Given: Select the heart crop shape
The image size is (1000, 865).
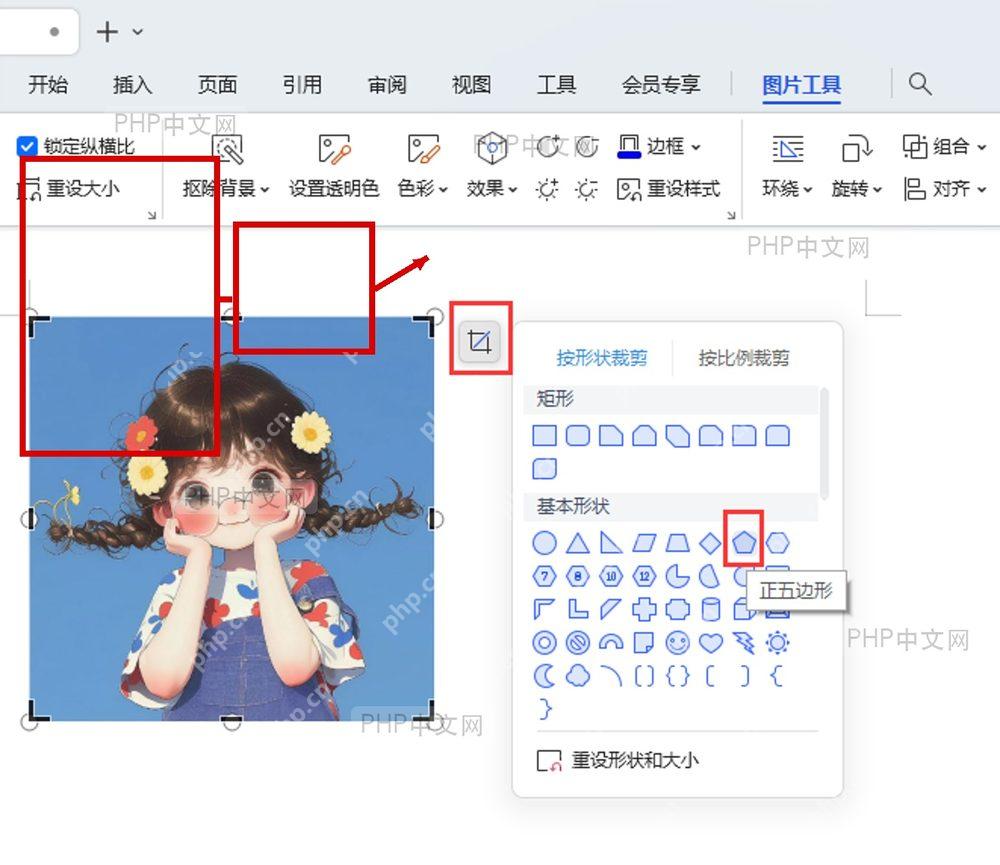Looking at the screenshot, I should [710, 642].
